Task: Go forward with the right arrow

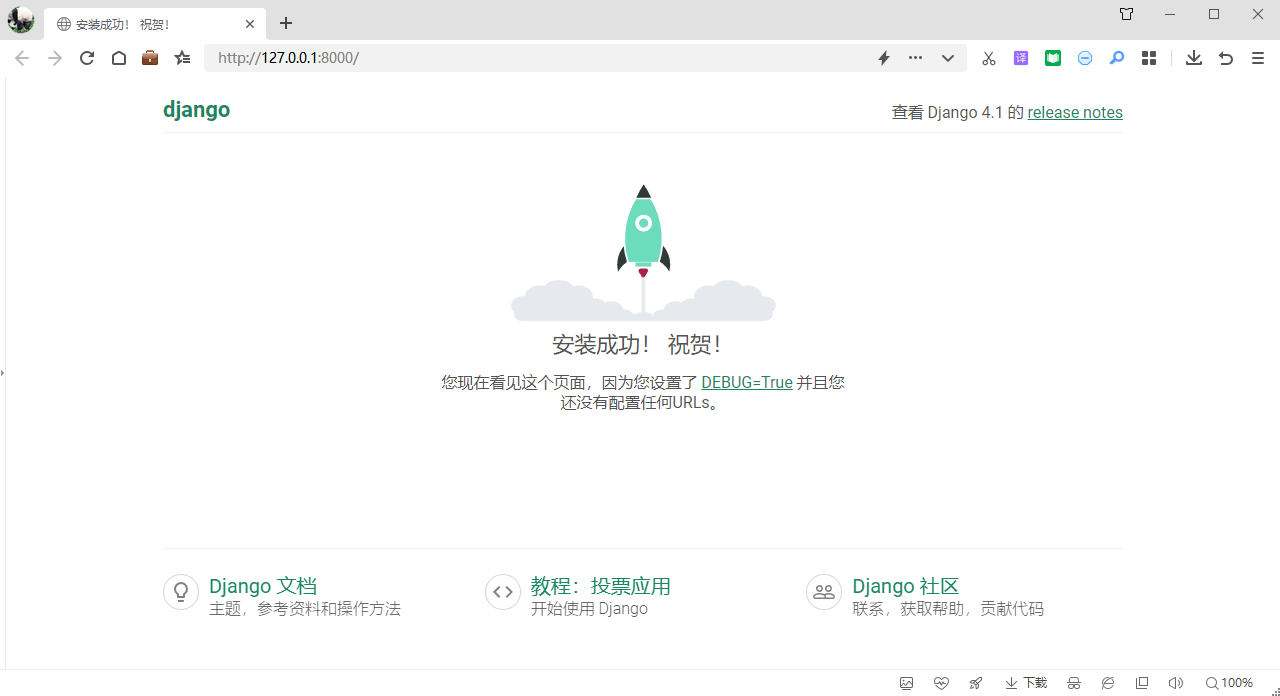Action: 55,58
